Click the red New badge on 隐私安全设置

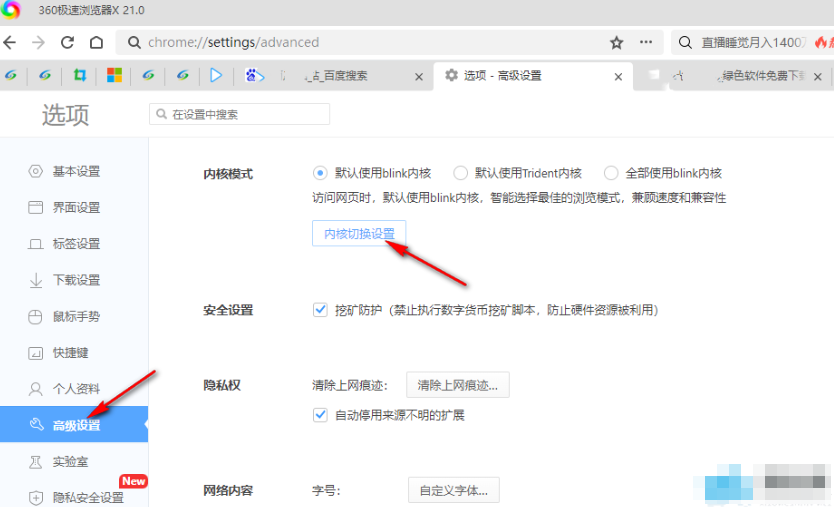pos(133,481)
